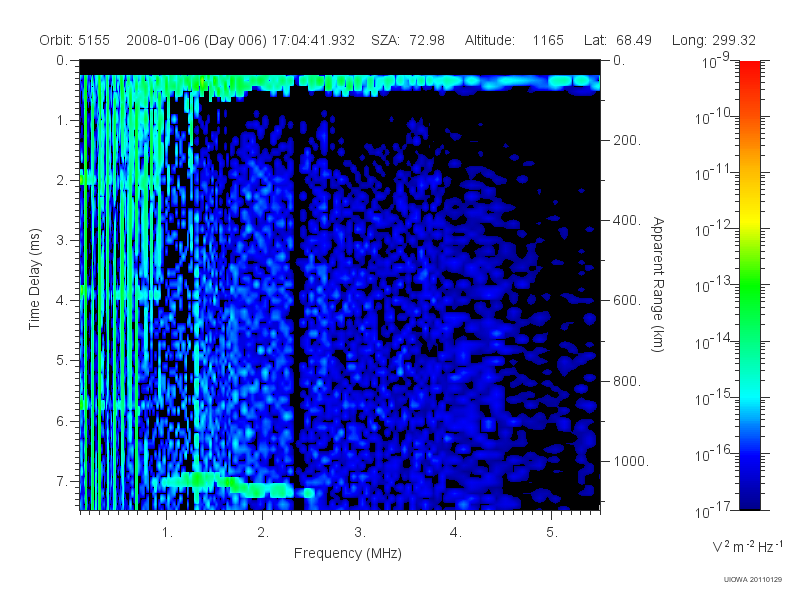Click the '600.' apparent range tick label

(x=627, y=301)
